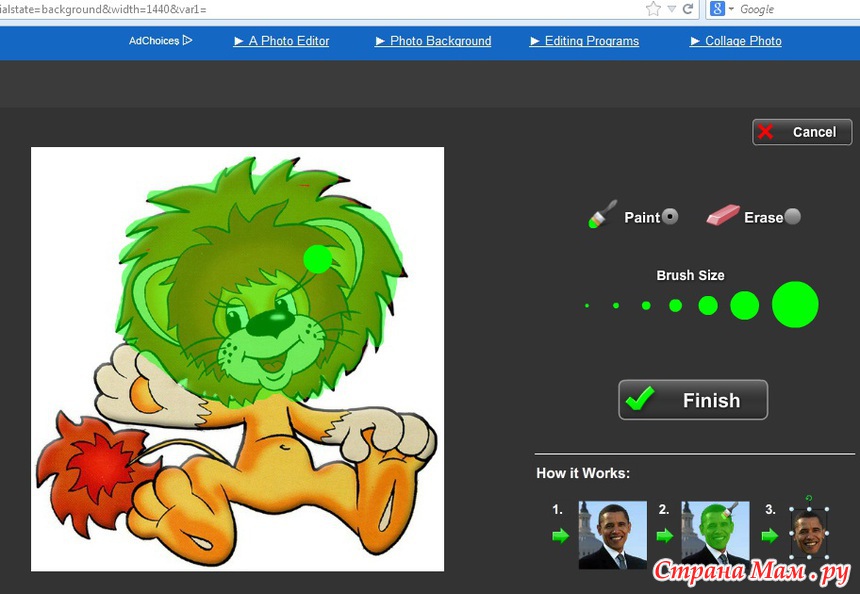Viewport: 860px width, 594px height.
Task: Enable the Erase radio button
Action: coord(793,217)
